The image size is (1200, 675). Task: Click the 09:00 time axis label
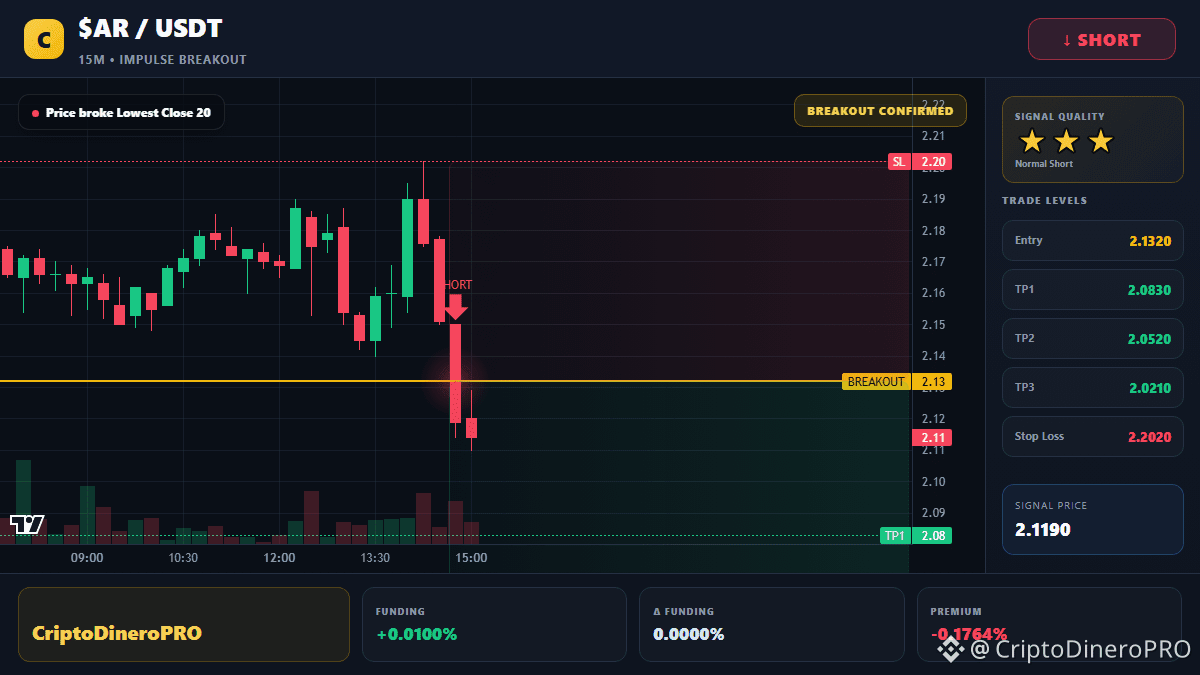click(87, 557)
